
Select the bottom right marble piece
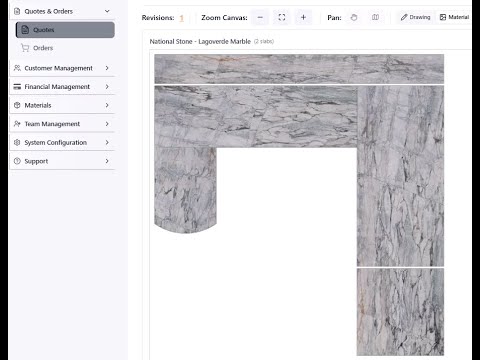[400, 312]
